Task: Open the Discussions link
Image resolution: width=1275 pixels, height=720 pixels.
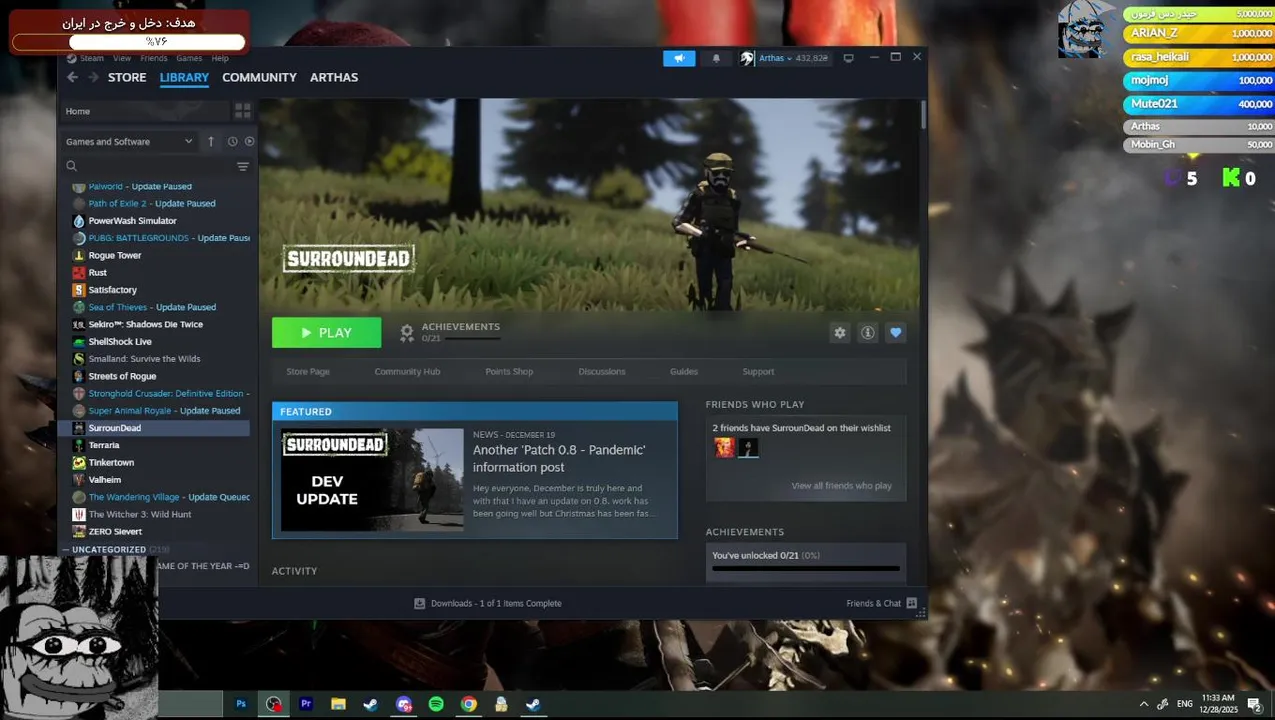Action: pyautogui.click(x=602, y=371)
